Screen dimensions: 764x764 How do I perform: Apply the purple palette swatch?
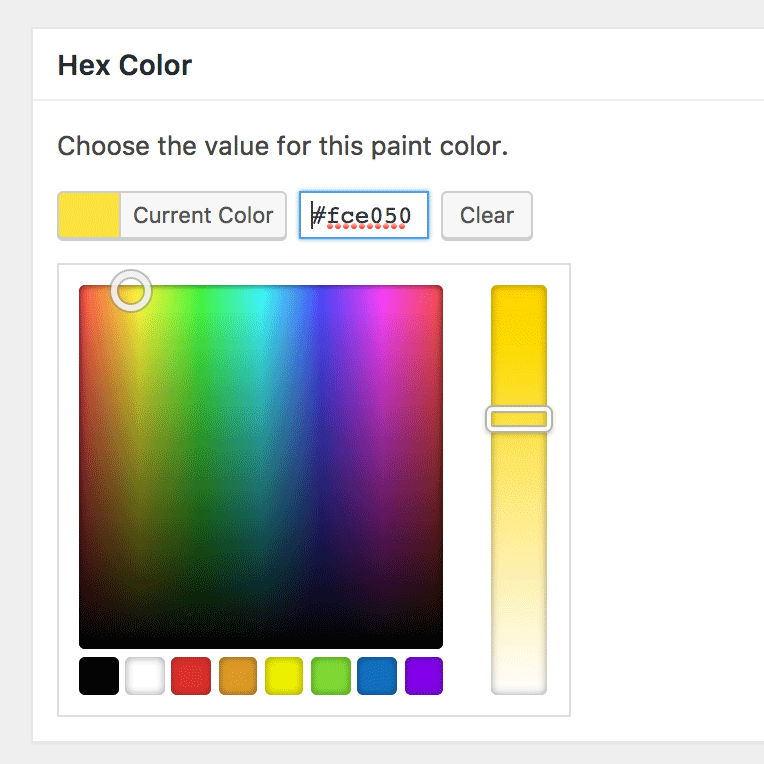[424, 676]
